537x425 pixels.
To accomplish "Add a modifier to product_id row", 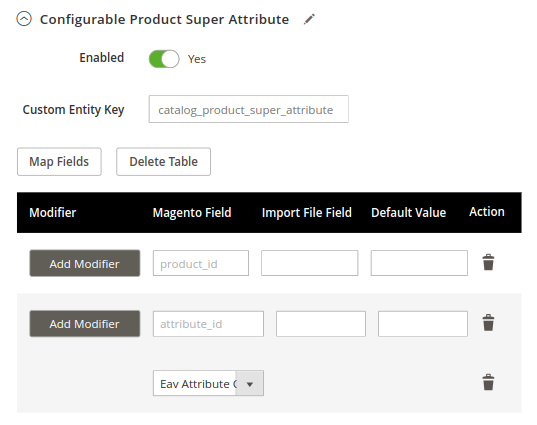I will pyautogui.click(x=85, y=263).
